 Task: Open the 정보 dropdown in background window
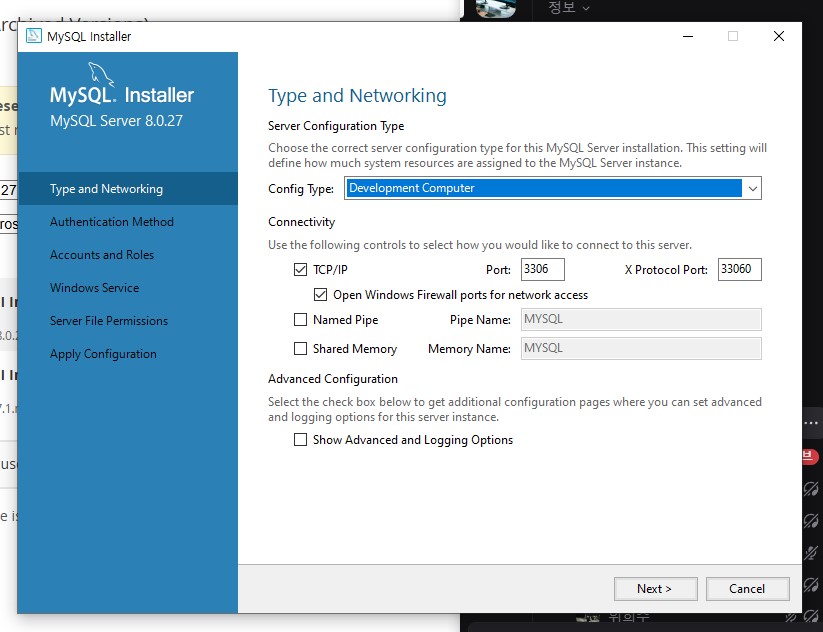(x=568, y=7)
